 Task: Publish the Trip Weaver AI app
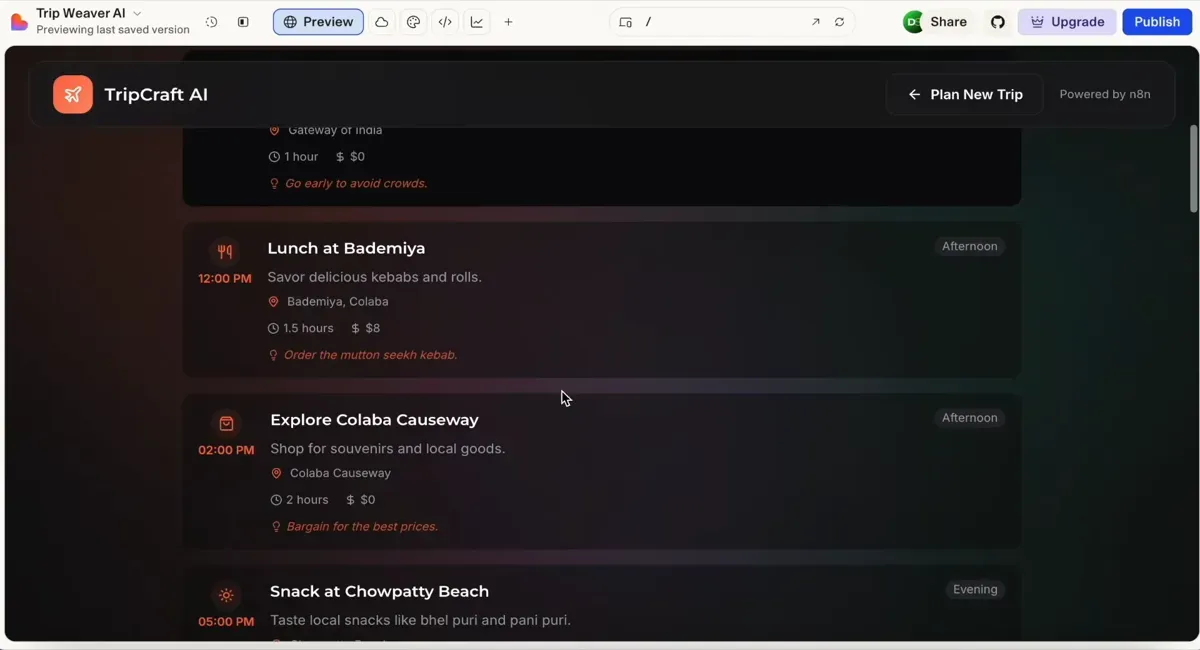click(x=1156, y=21)
